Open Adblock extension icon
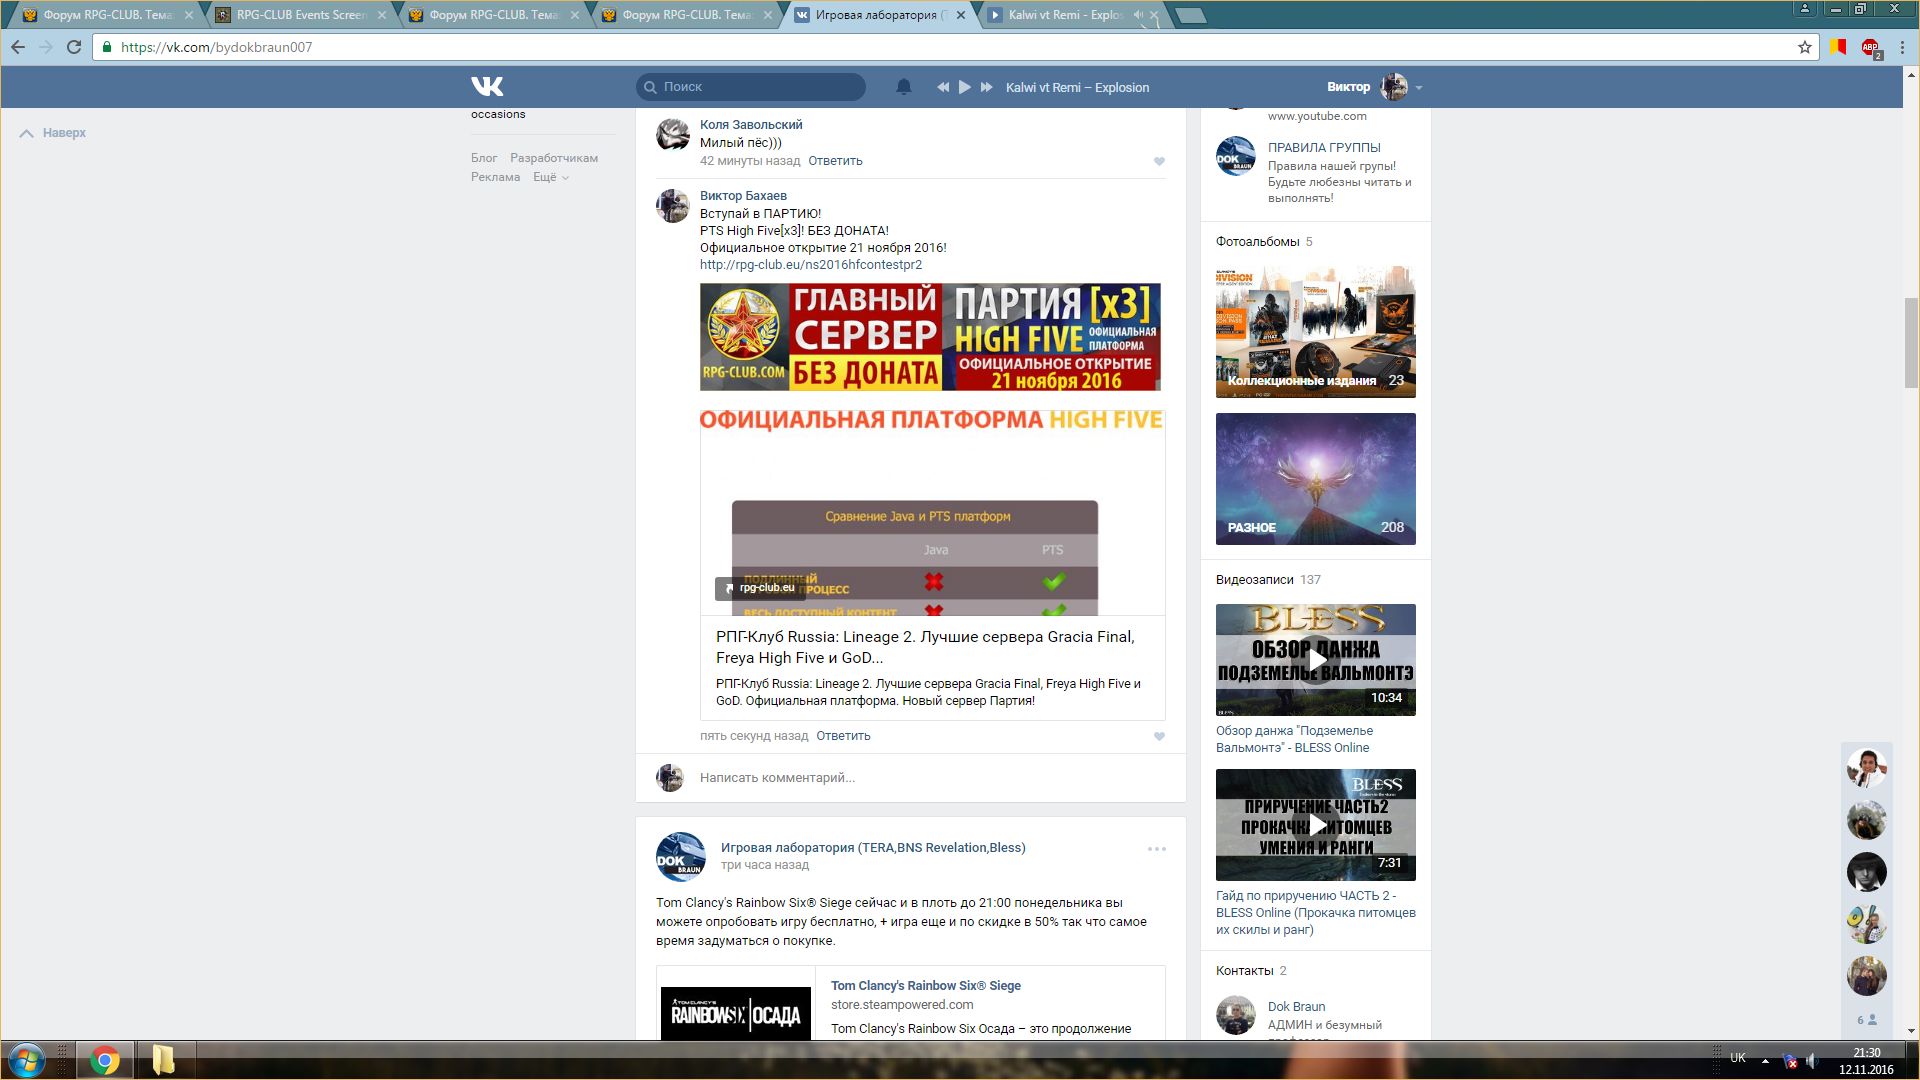Image resolution: width=1920 pixels, height=1080 pixels. pos(1870,47)
